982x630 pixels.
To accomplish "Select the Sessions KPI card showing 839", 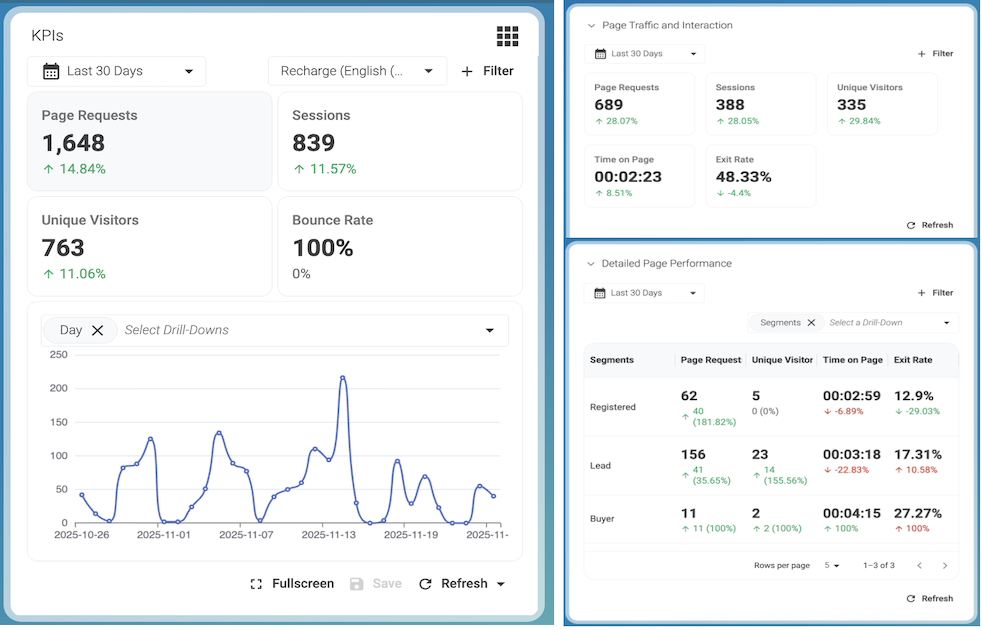I will 399,141.
